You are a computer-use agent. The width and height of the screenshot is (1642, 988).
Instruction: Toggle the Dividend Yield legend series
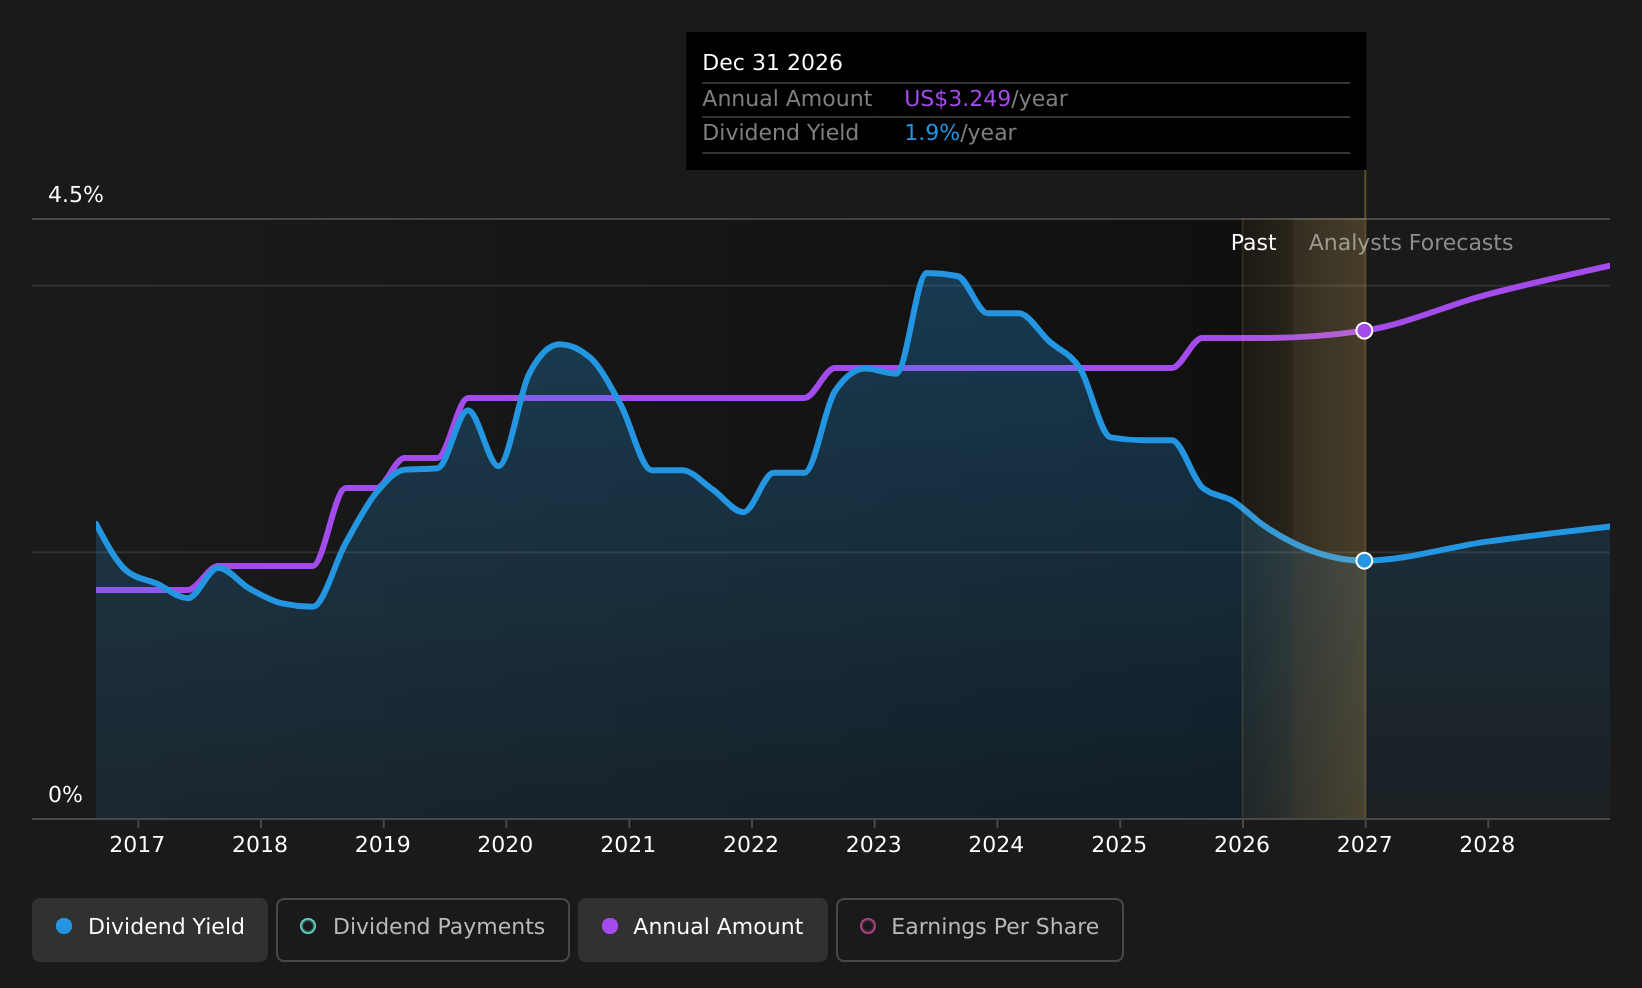150,929
